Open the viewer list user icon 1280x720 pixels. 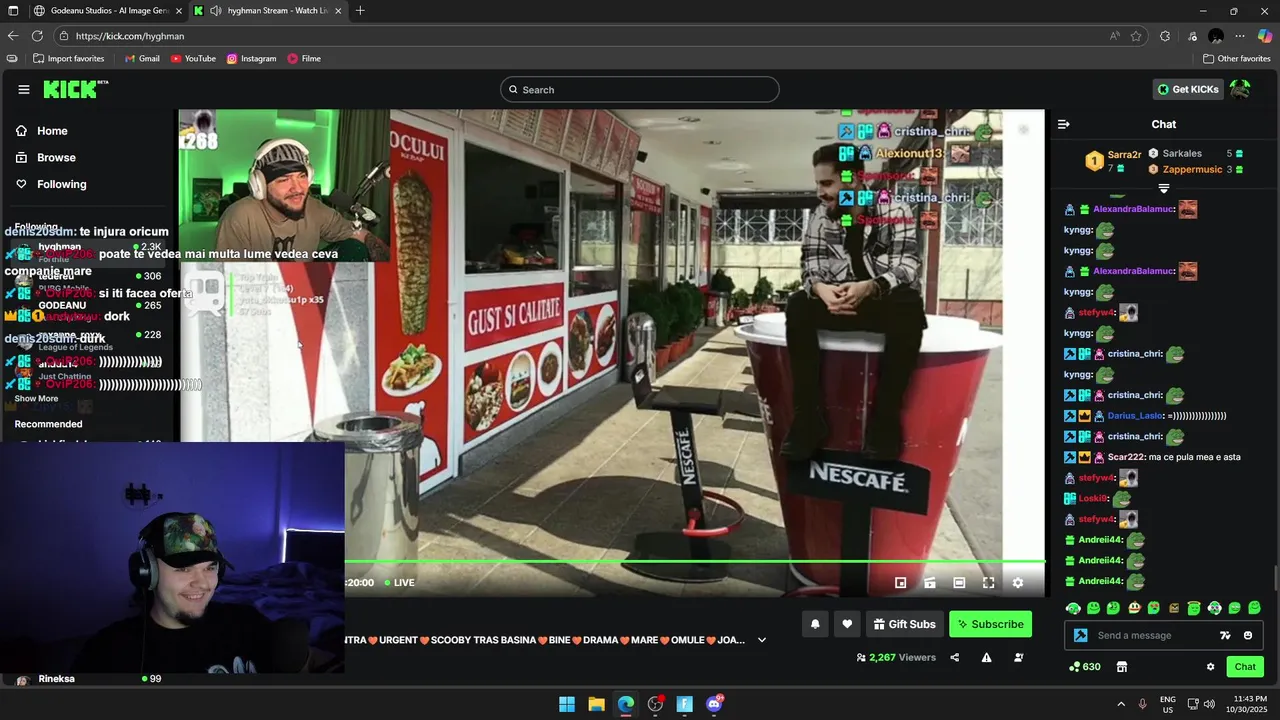(1018, 657)
